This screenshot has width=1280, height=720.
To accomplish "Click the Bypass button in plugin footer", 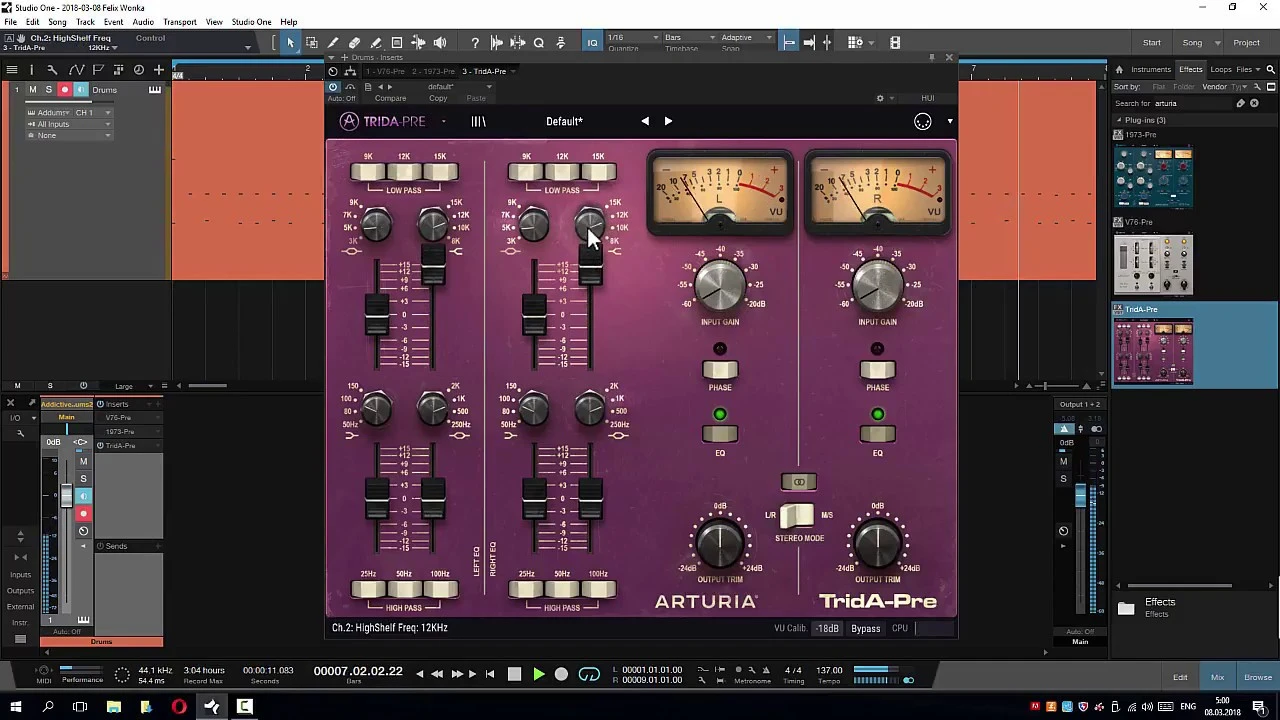I will click(x=865, y=629).
